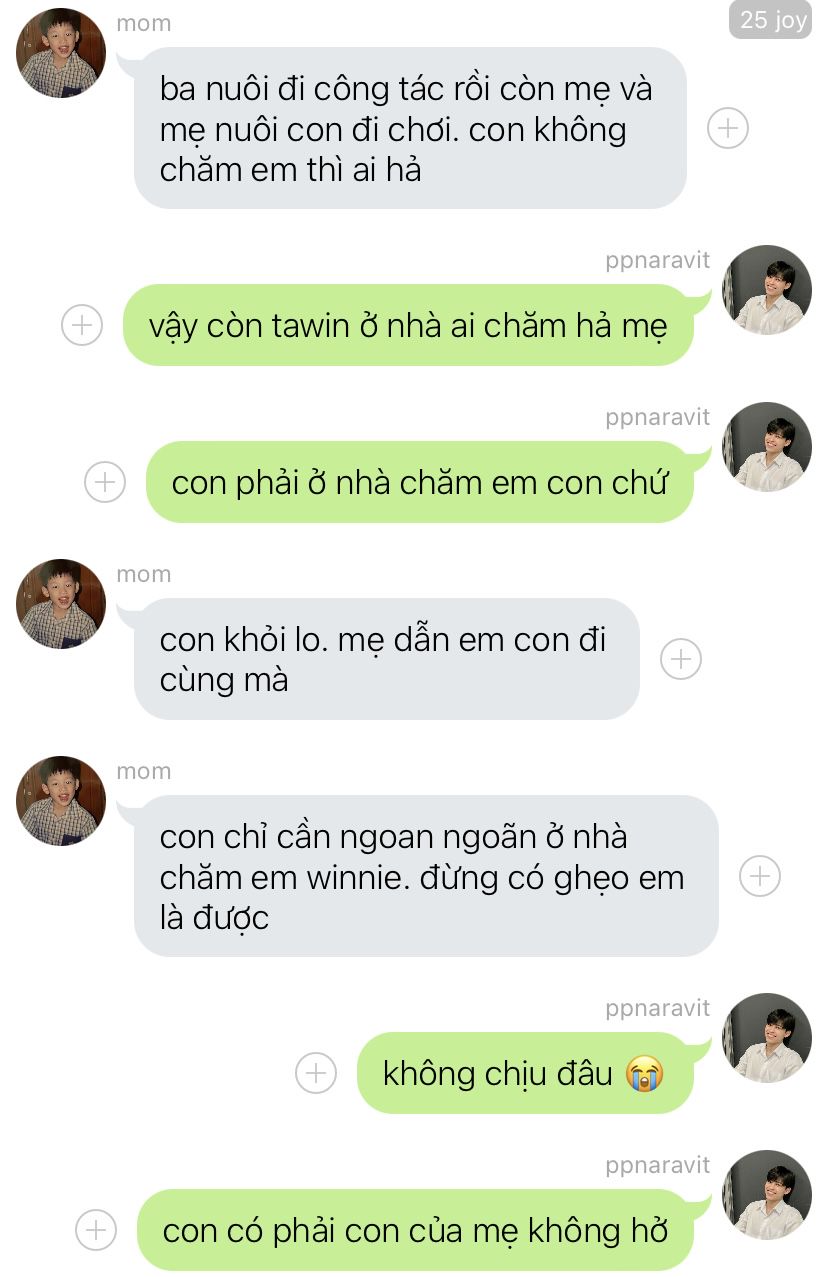Open ppnaravit avatar beside "con phải ở nhà"
This screenshot has height=1277, width=828.
(x=767, y=447)
